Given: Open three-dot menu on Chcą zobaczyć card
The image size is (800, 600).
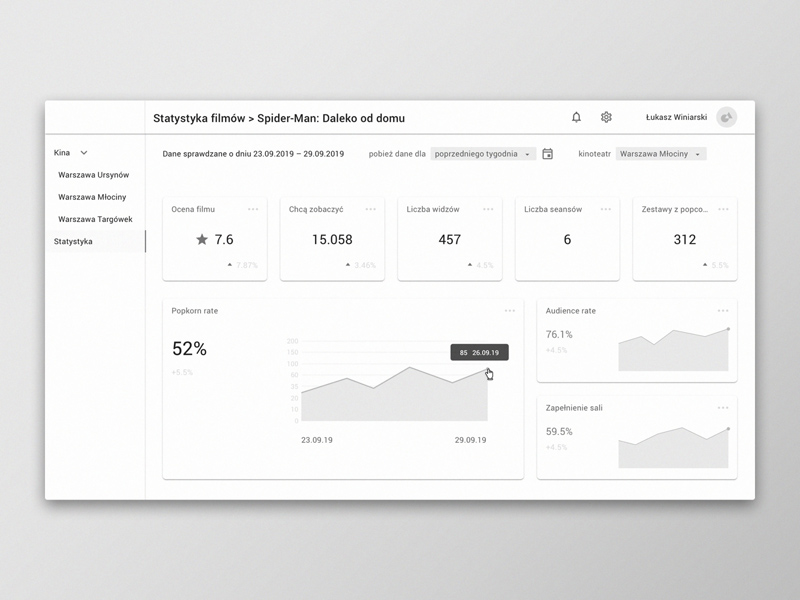Looking at the screenshot, I should click(x=370, y=209).
